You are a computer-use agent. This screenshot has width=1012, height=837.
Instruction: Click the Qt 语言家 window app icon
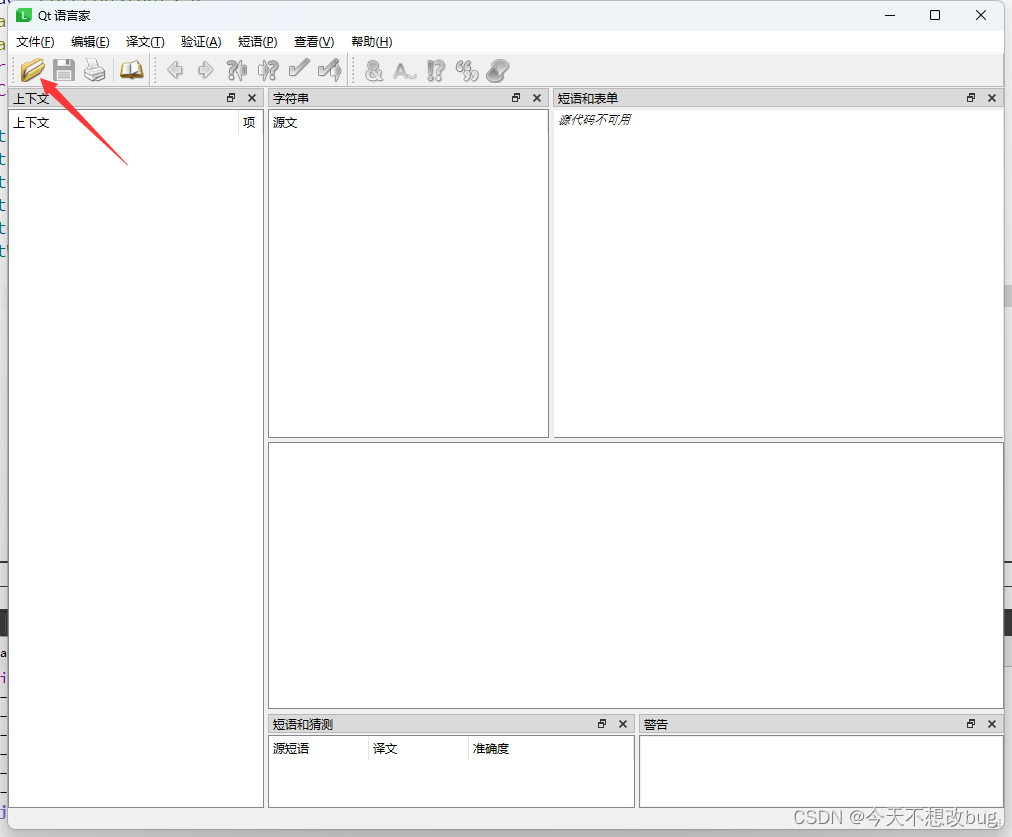pos(24,15)
